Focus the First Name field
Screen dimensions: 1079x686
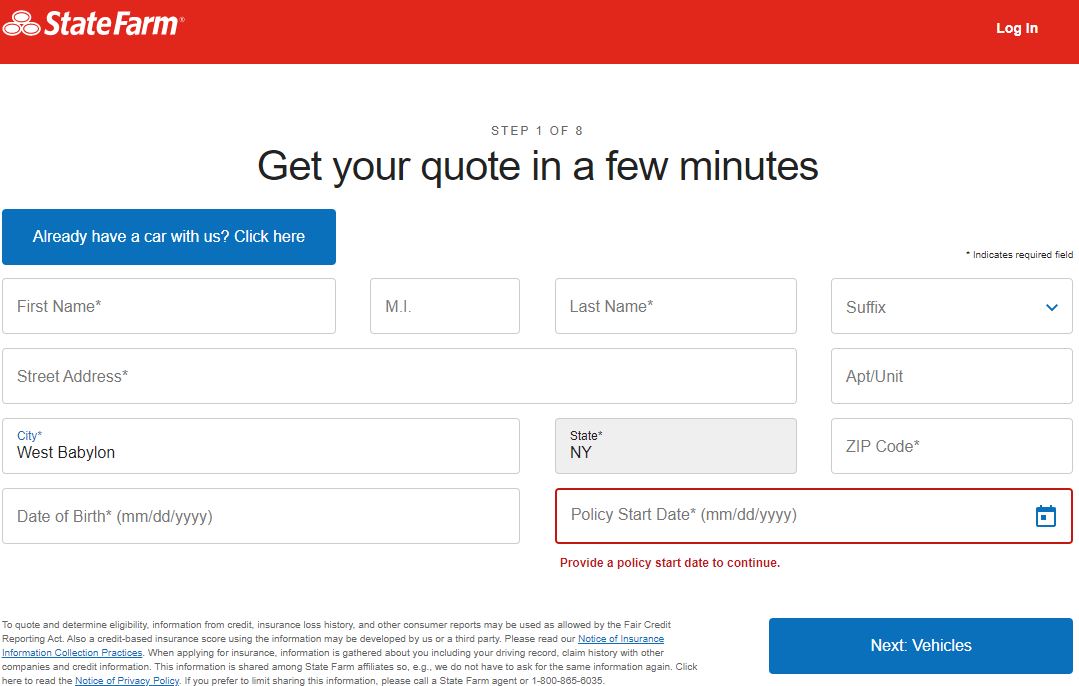click(168, 306)
